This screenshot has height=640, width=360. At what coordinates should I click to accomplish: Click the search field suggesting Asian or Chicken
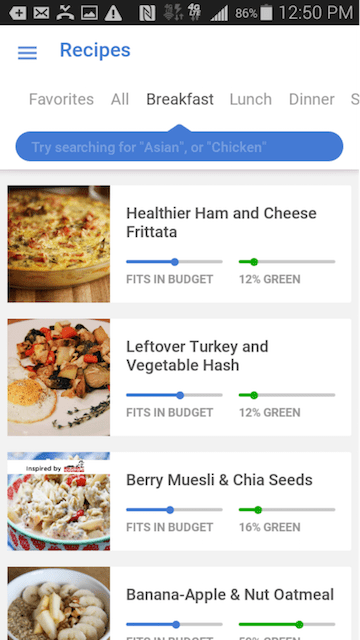click(179, 147)
